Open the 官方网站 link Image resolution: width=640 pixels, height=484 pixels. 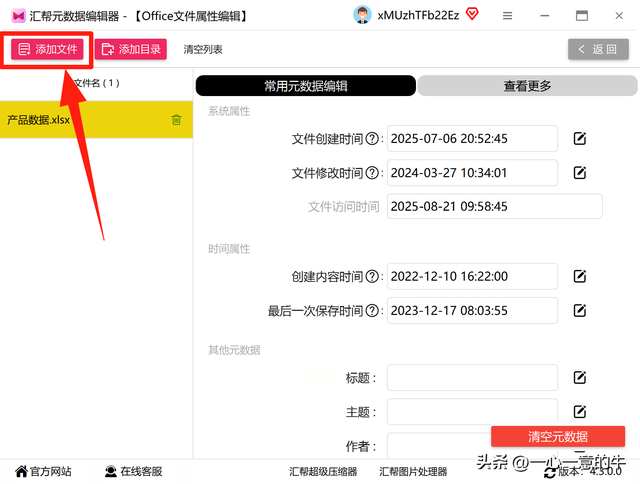43,471
